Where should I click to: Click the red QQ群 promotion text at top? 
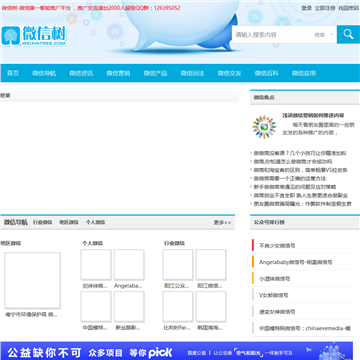(91, 8)
